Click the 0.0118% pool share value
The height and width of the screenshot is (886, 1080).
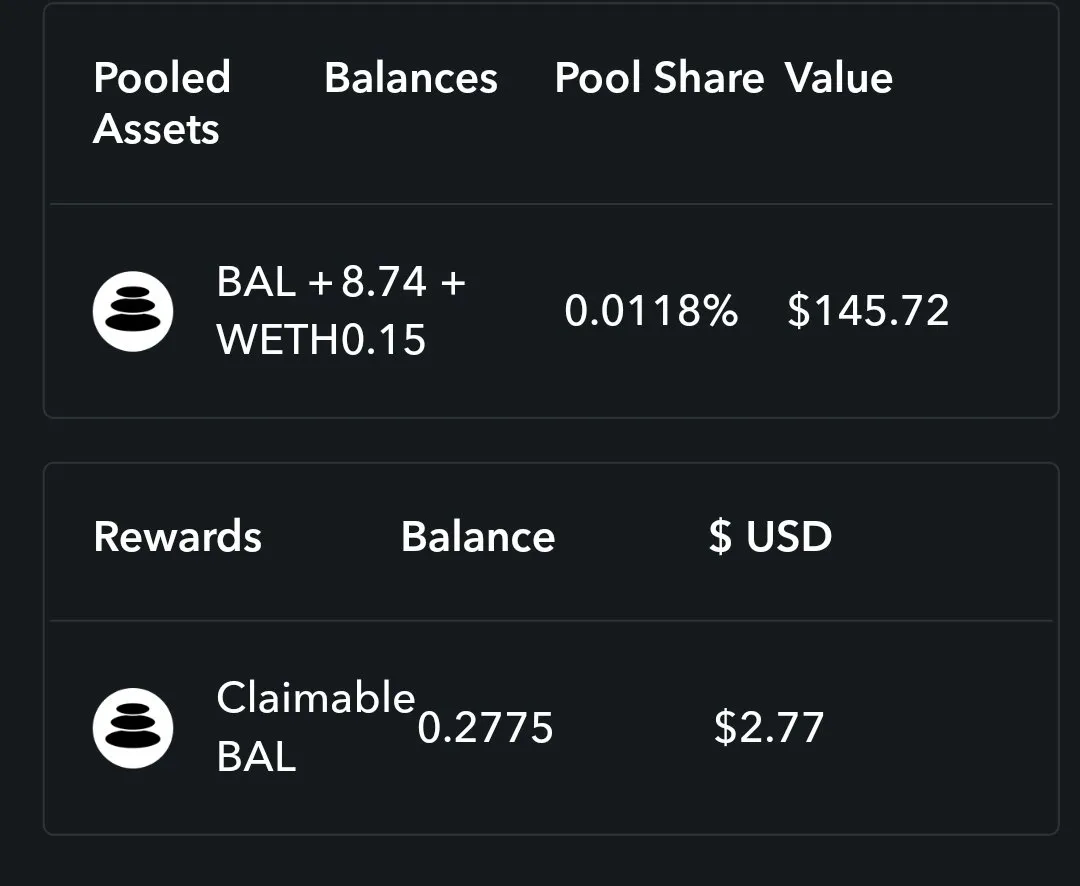(x=651, y=311)
